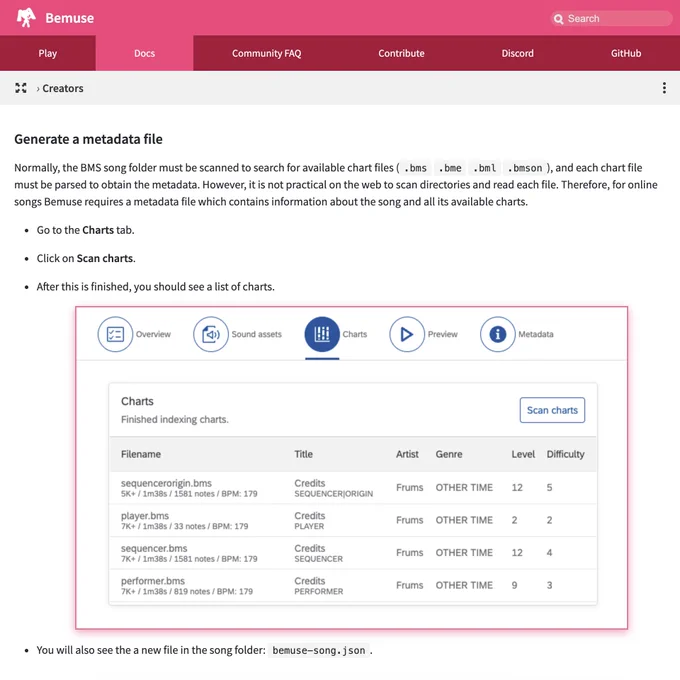
Task: Open the Play nav item
Action: [x=48, y=53]
